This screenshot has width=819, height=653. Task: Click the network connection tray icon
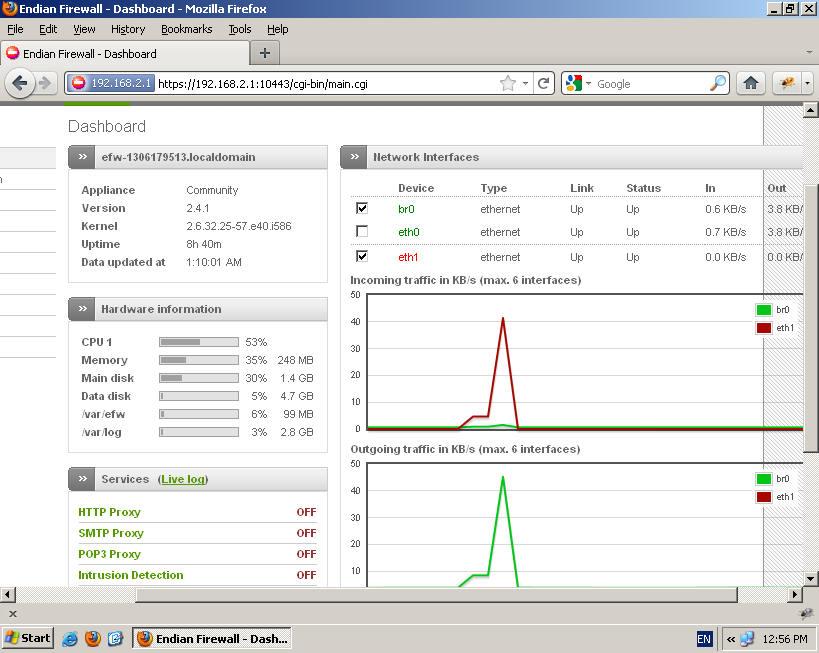[x=747, y=639]
